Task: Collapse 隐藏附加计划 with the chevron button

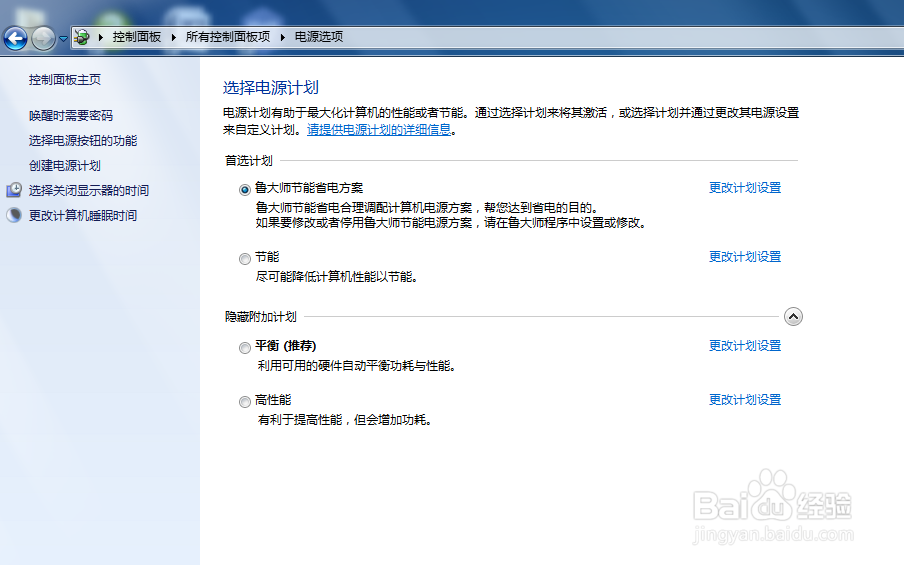Action: [x=793, y=317]
